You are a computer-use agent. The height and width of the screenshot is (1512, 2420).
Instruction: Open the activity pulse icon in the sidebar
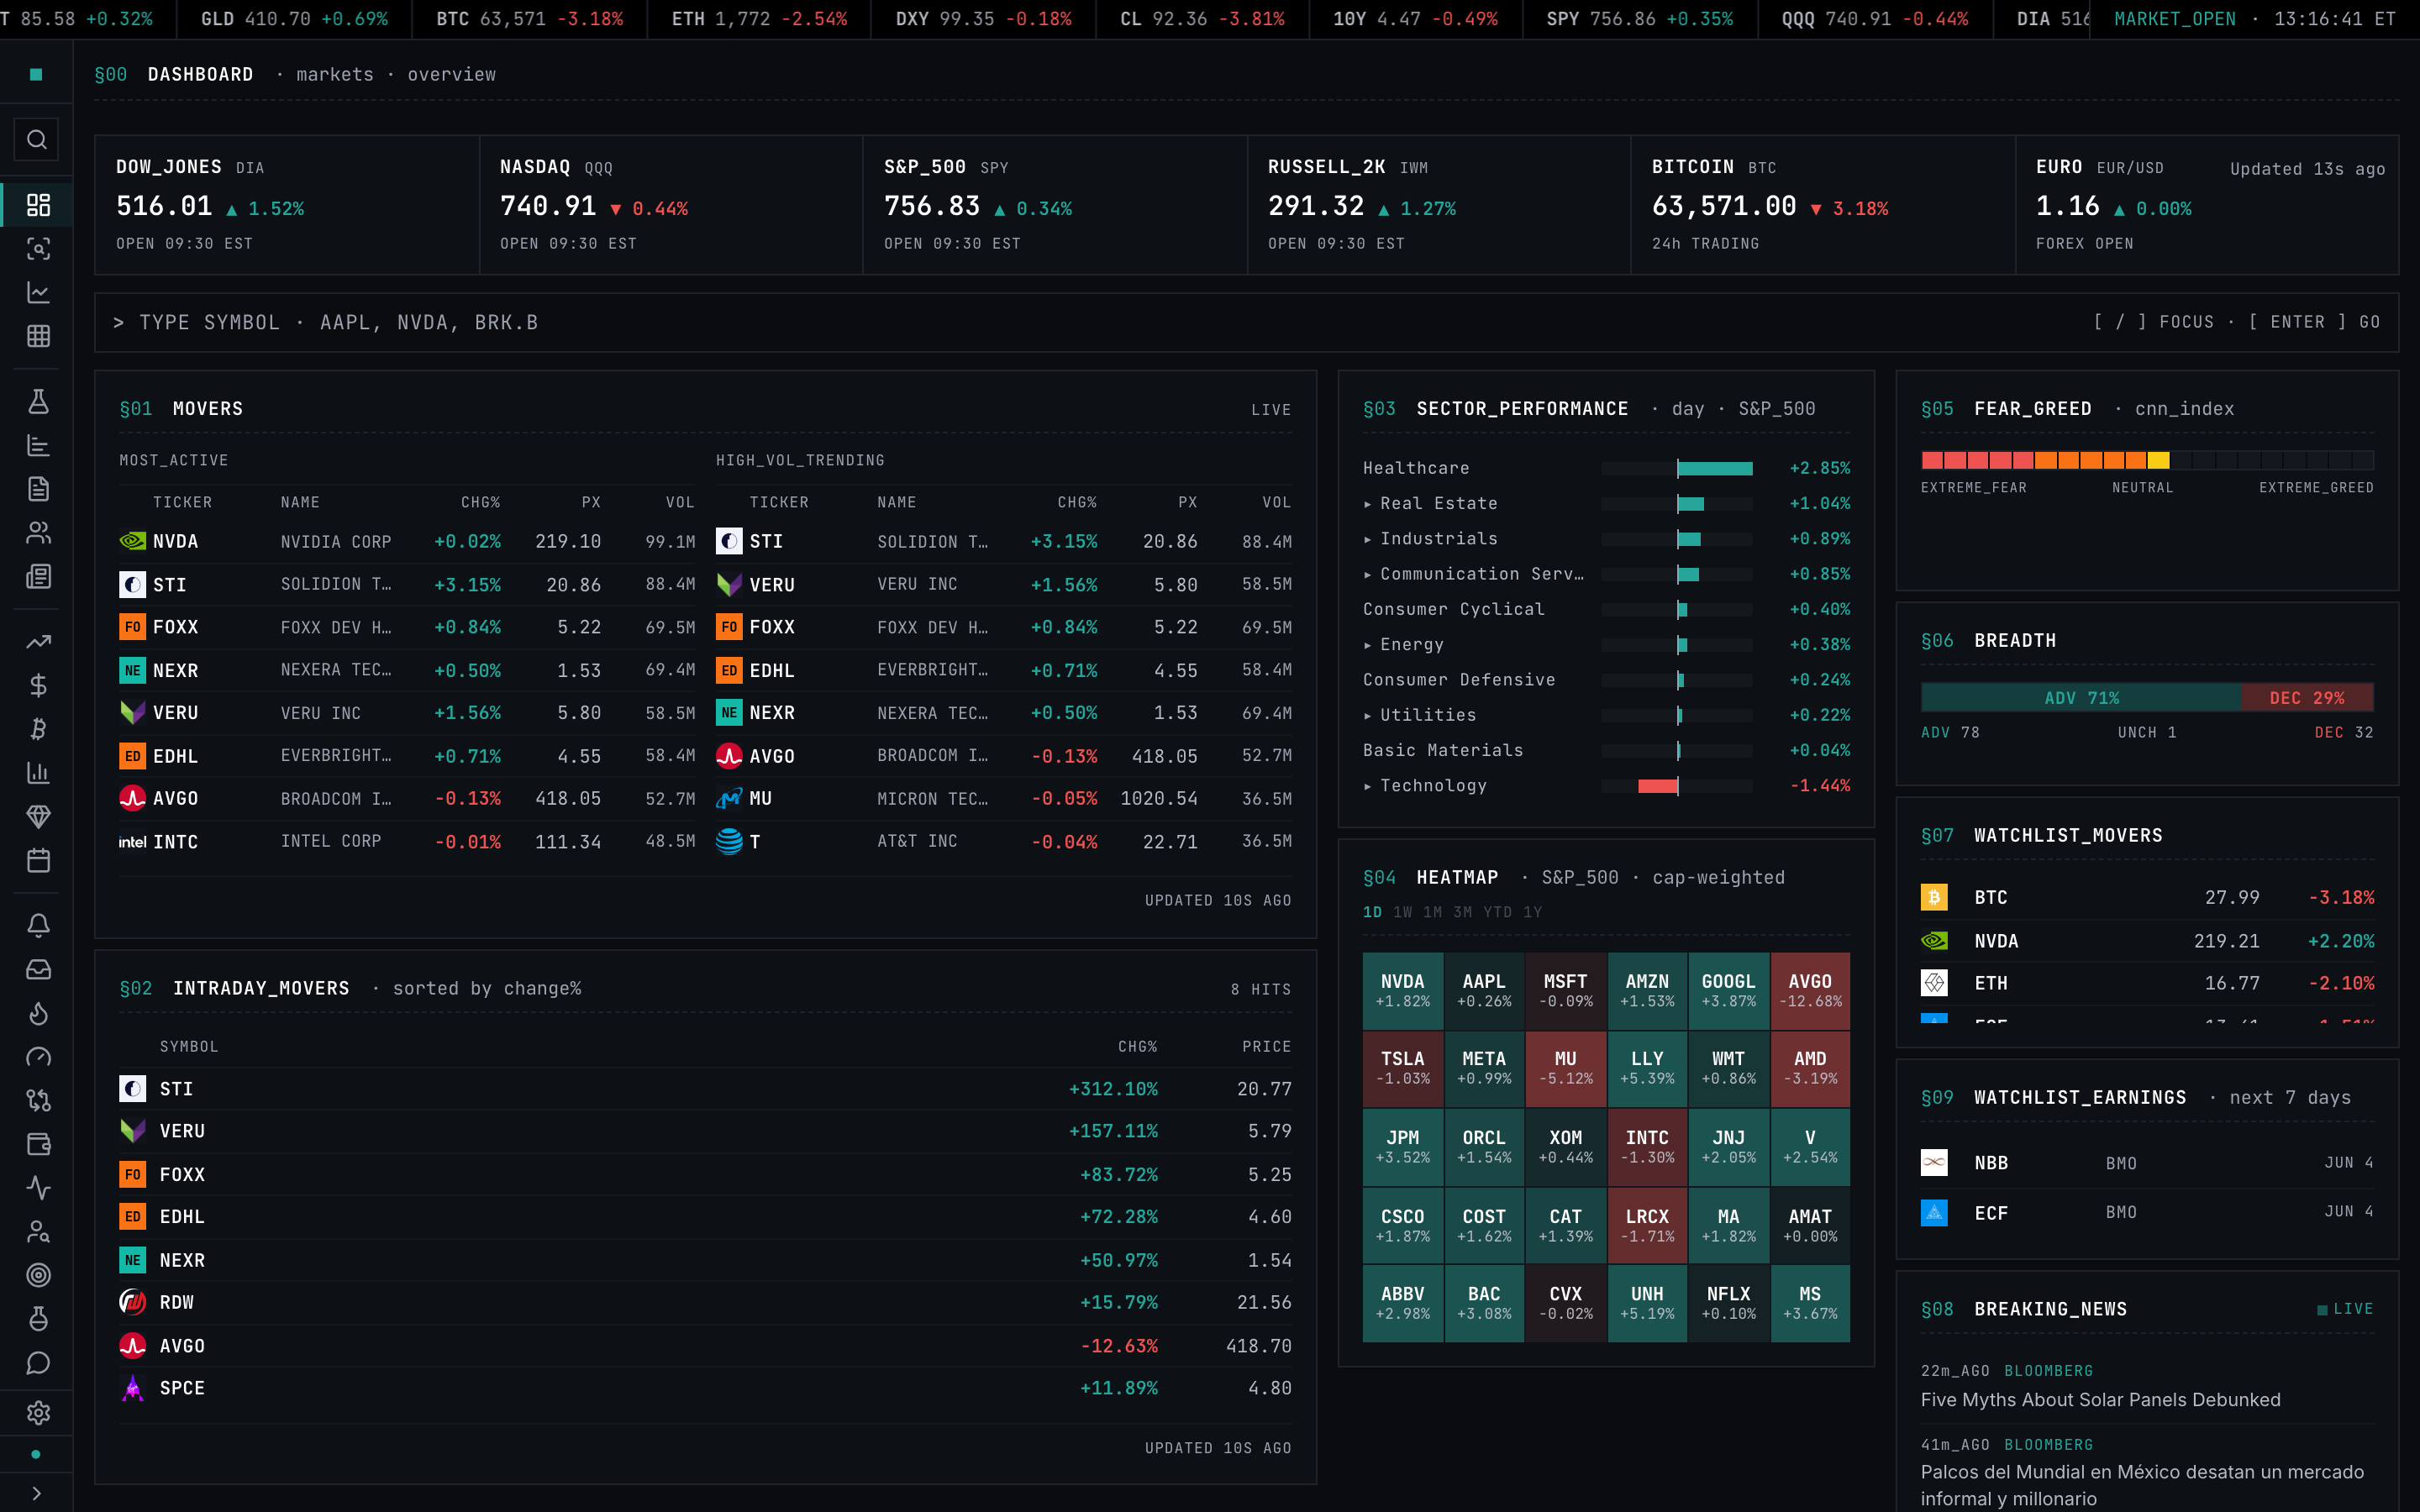point(38,1188)
